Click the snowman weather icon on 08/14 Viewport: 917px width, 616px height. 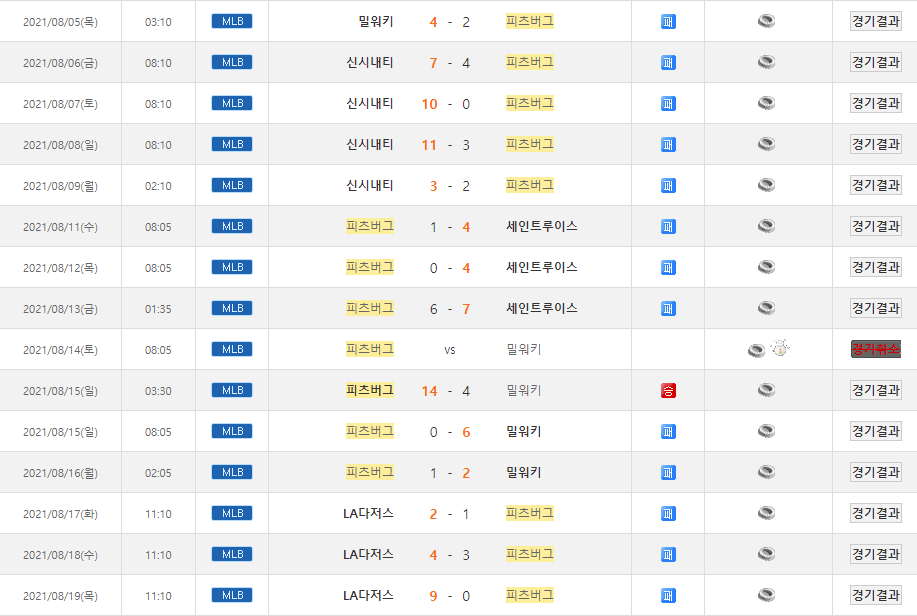click(780, 349)
